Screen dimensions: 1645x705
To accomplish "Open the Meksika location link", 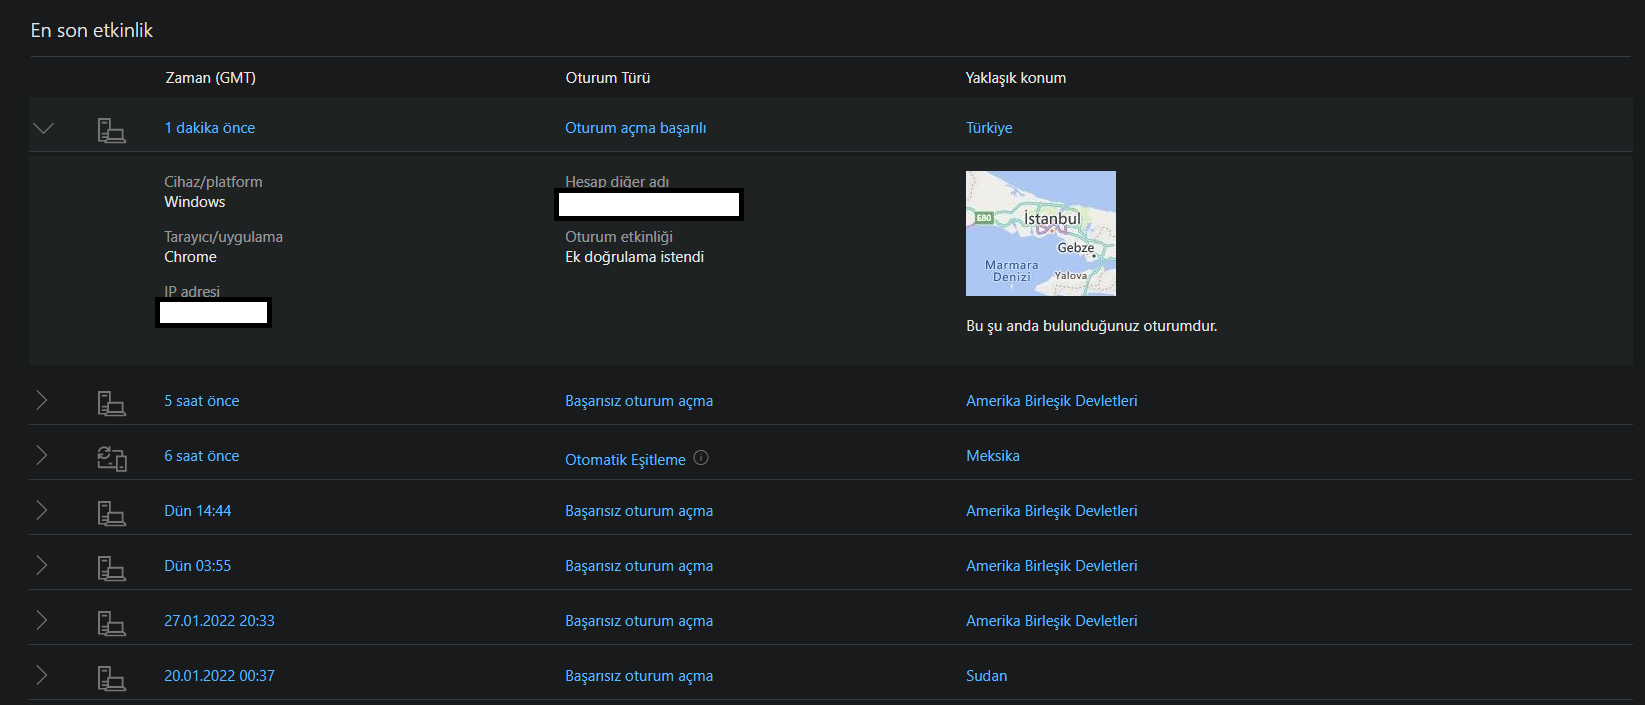I will coord(992,456).
